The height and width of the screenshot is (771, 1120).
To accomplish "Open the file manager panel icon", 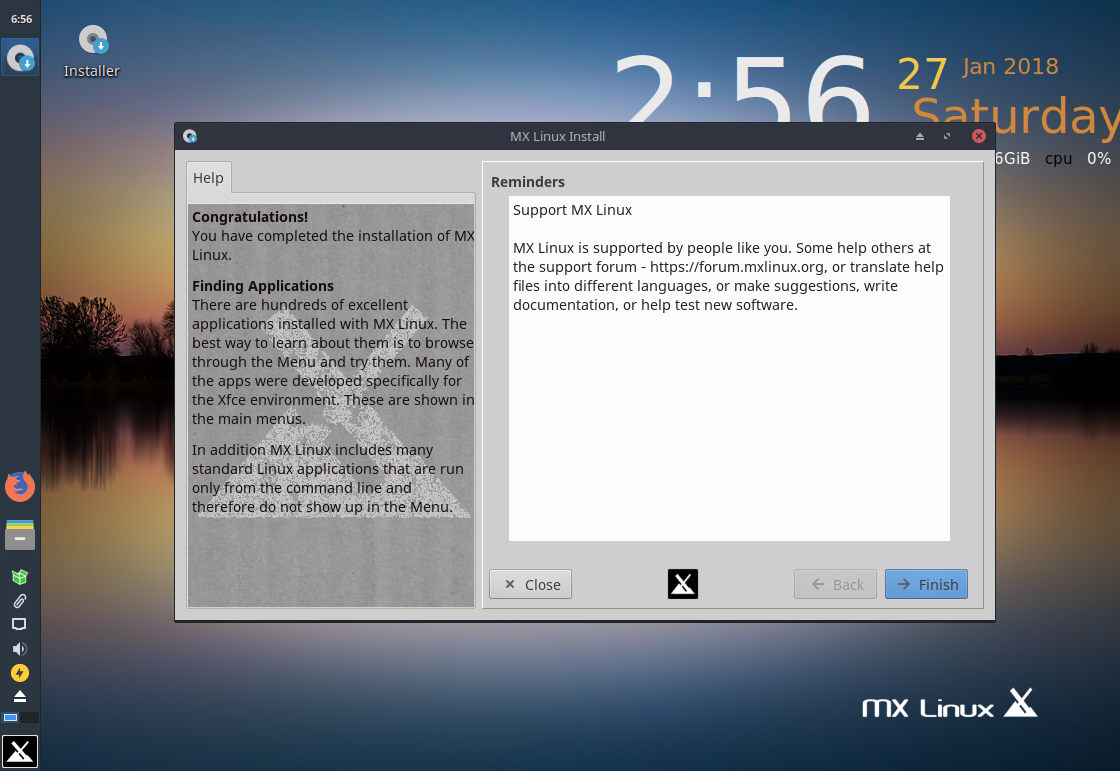I will pyautogui.click(x=20, y=534).
